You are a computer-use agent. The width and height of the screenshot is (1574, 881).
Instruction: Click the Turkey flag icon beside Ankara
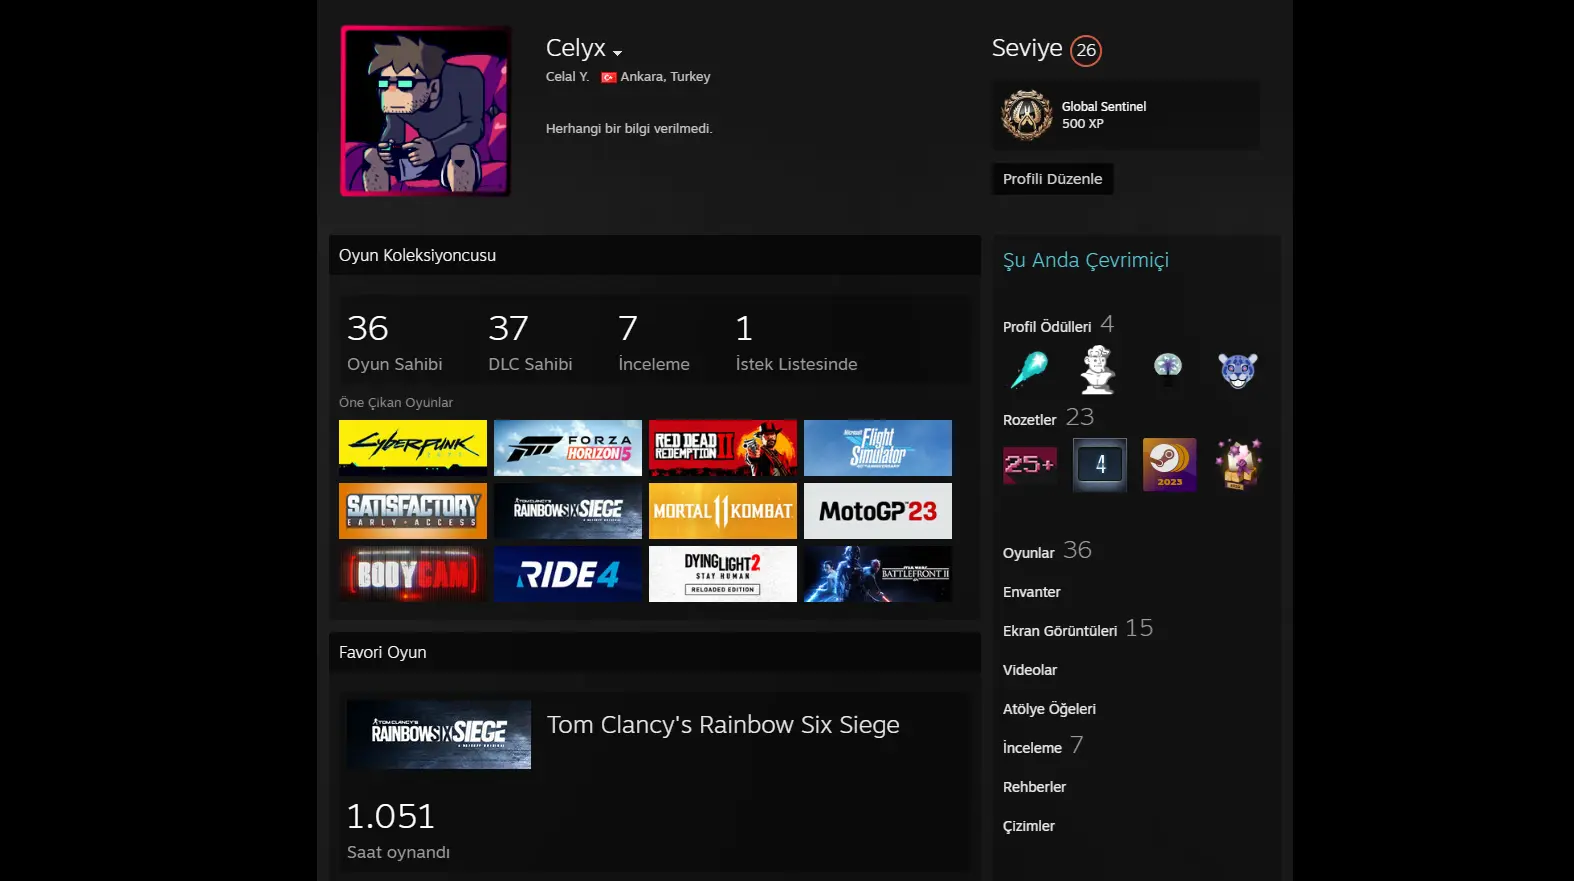[608, 77]
